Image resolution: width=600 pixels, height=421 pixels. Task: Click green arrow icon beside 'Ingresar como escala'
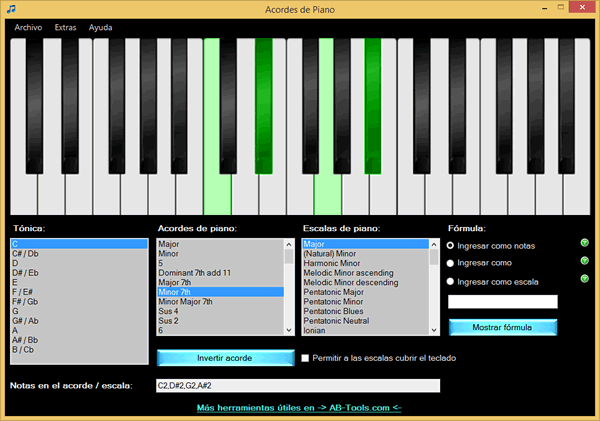click(x=584, y=279)
